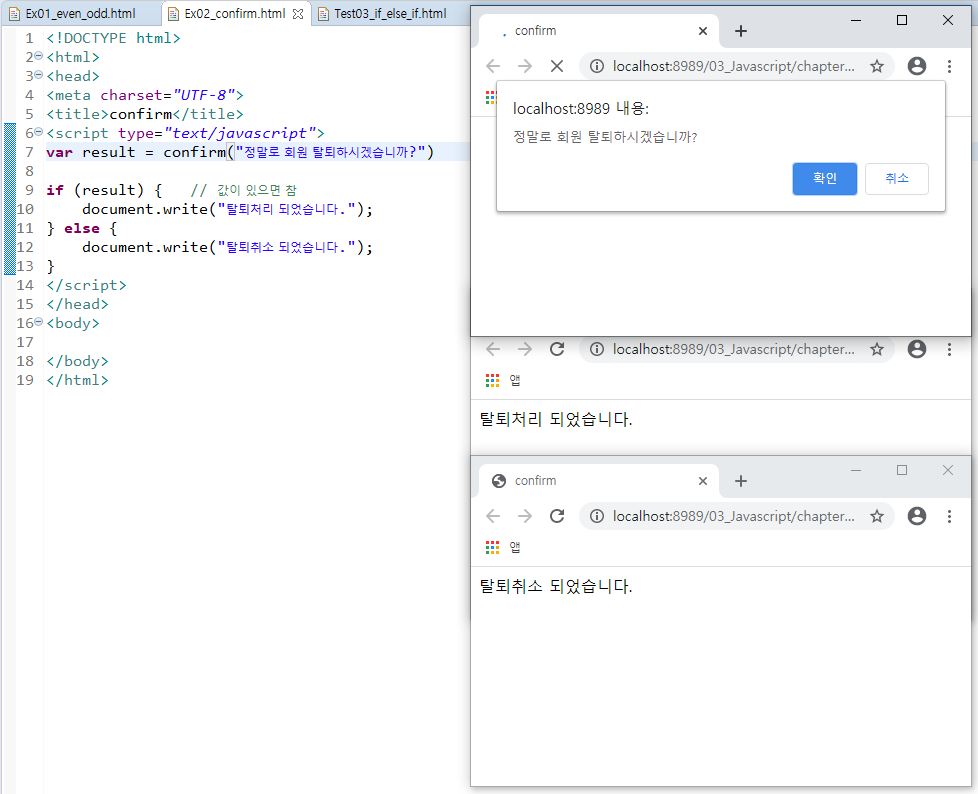The image size is (978, 794).
Task: Reload the page in the middle browser
Action: (x=557, y=349)
